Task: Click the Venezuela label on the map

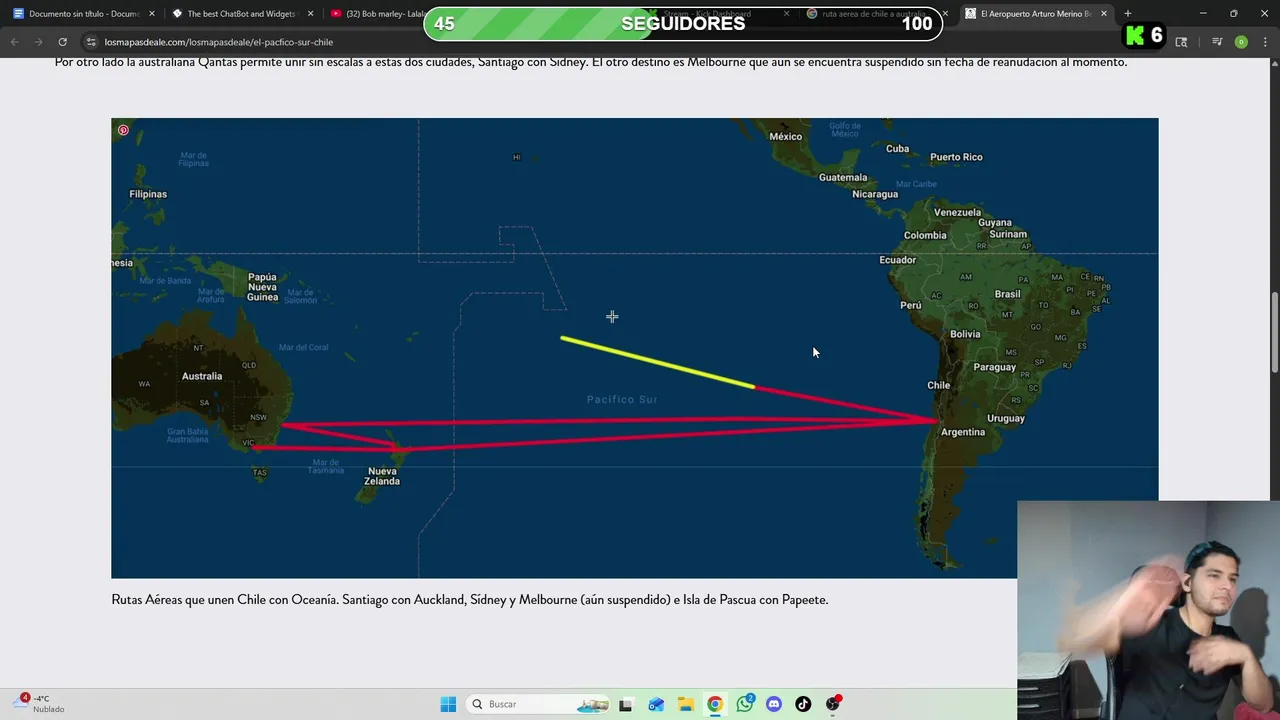Action: (957, 212)
